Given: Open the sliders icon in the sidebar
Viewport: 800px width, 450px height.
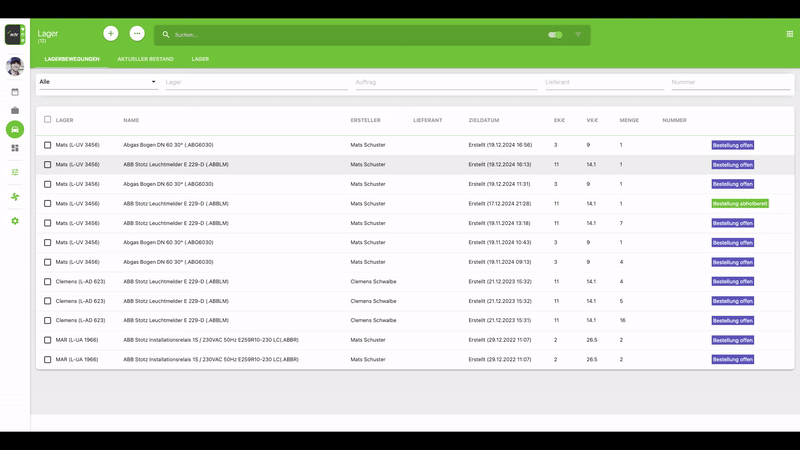Looking at the screenshot, I should 15,172.
